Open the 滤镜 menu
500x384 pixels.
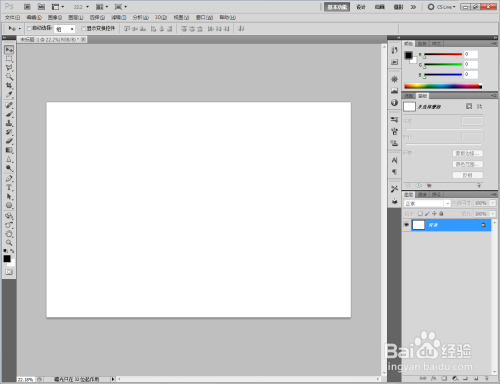(118, 17)
